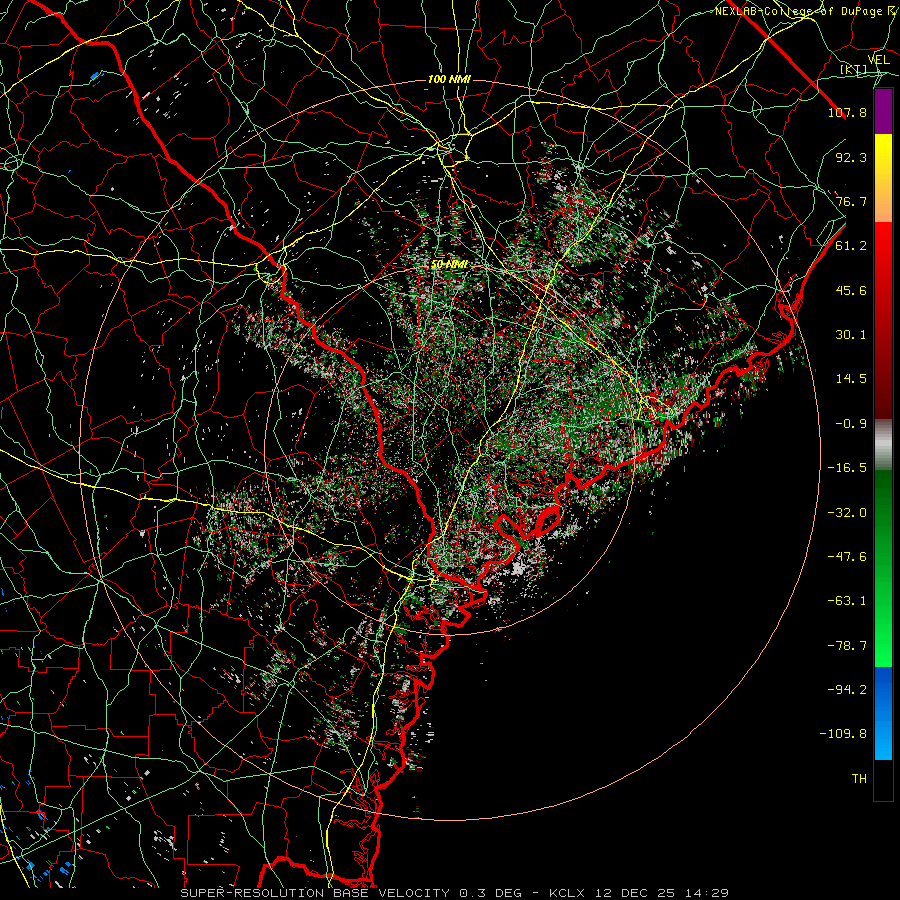The height and width of the screenshot is (900, 900).
Task: Select the 107.8 scale value
Action: (x=847, y=112)
